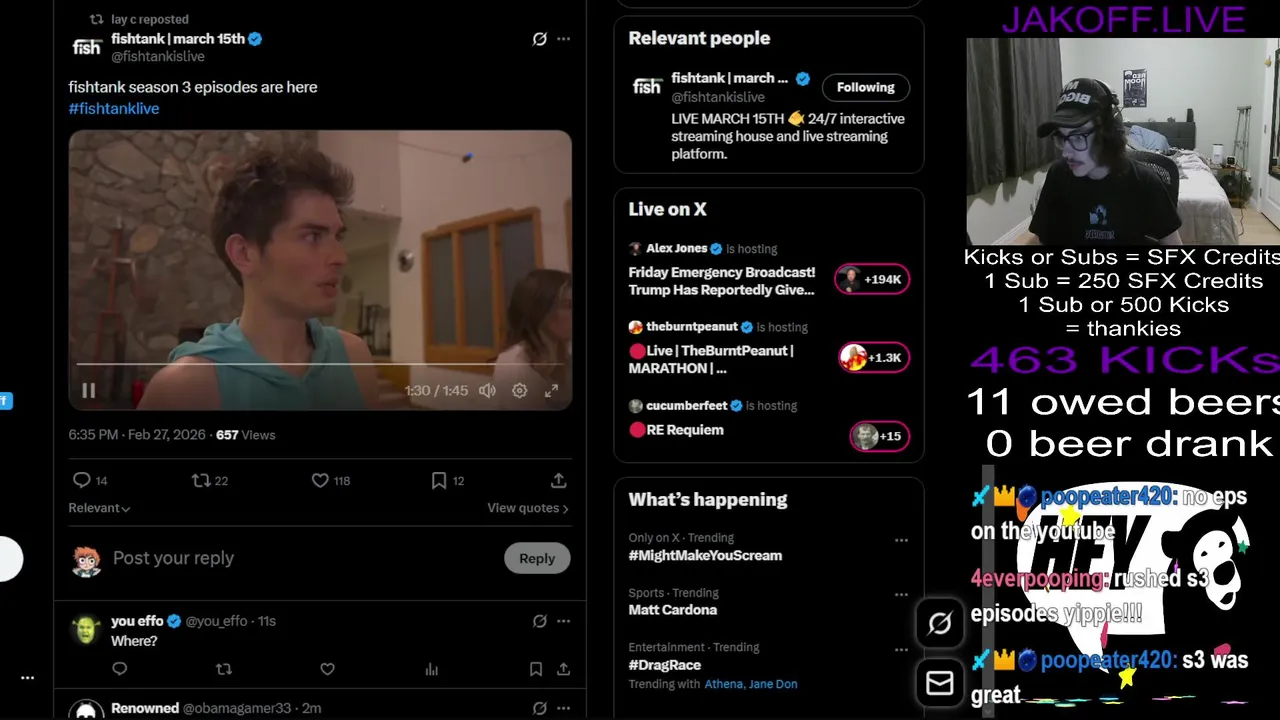This screenshot has height=720, width=1280.
Task: Repost you effo comment
Action: pyautogui.click(x=224, y=669)
